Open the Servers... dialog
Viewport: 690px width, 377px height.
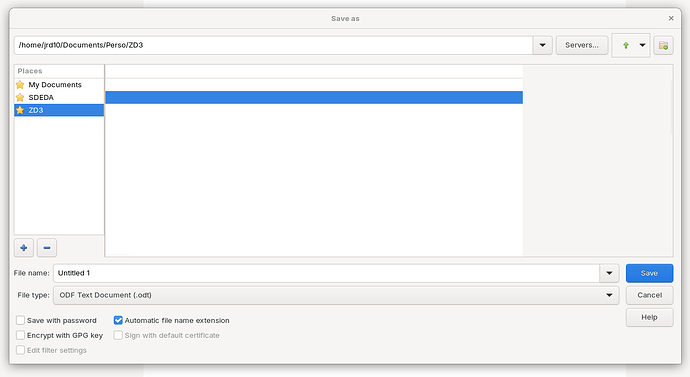tap(582, 45)
